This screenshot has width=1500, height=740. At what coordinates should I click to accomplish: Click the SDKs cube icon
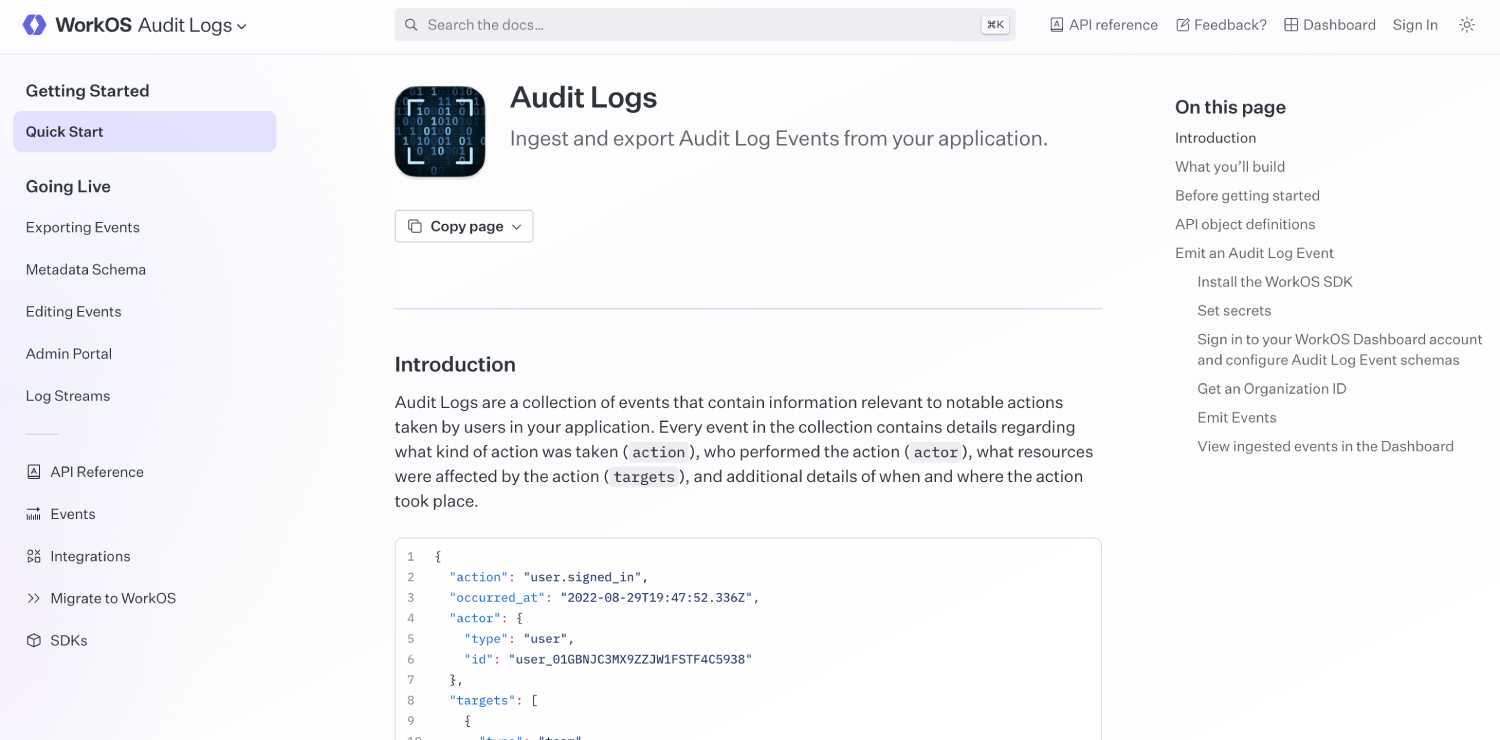point(34,640)
